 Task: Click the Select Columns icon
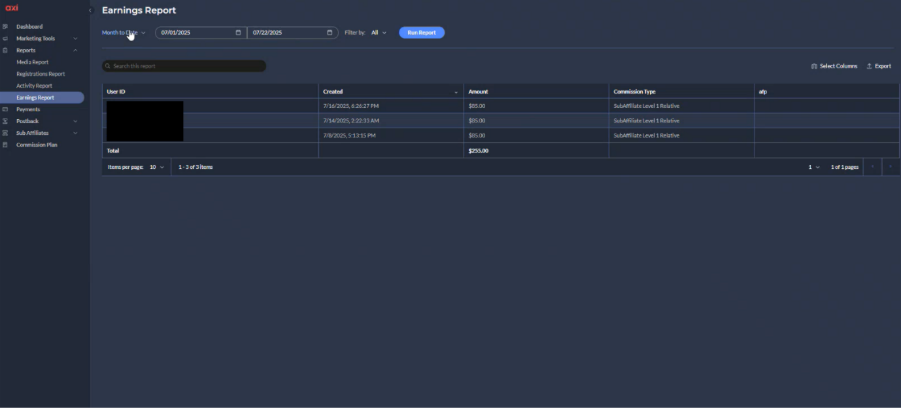pos(814,66)
